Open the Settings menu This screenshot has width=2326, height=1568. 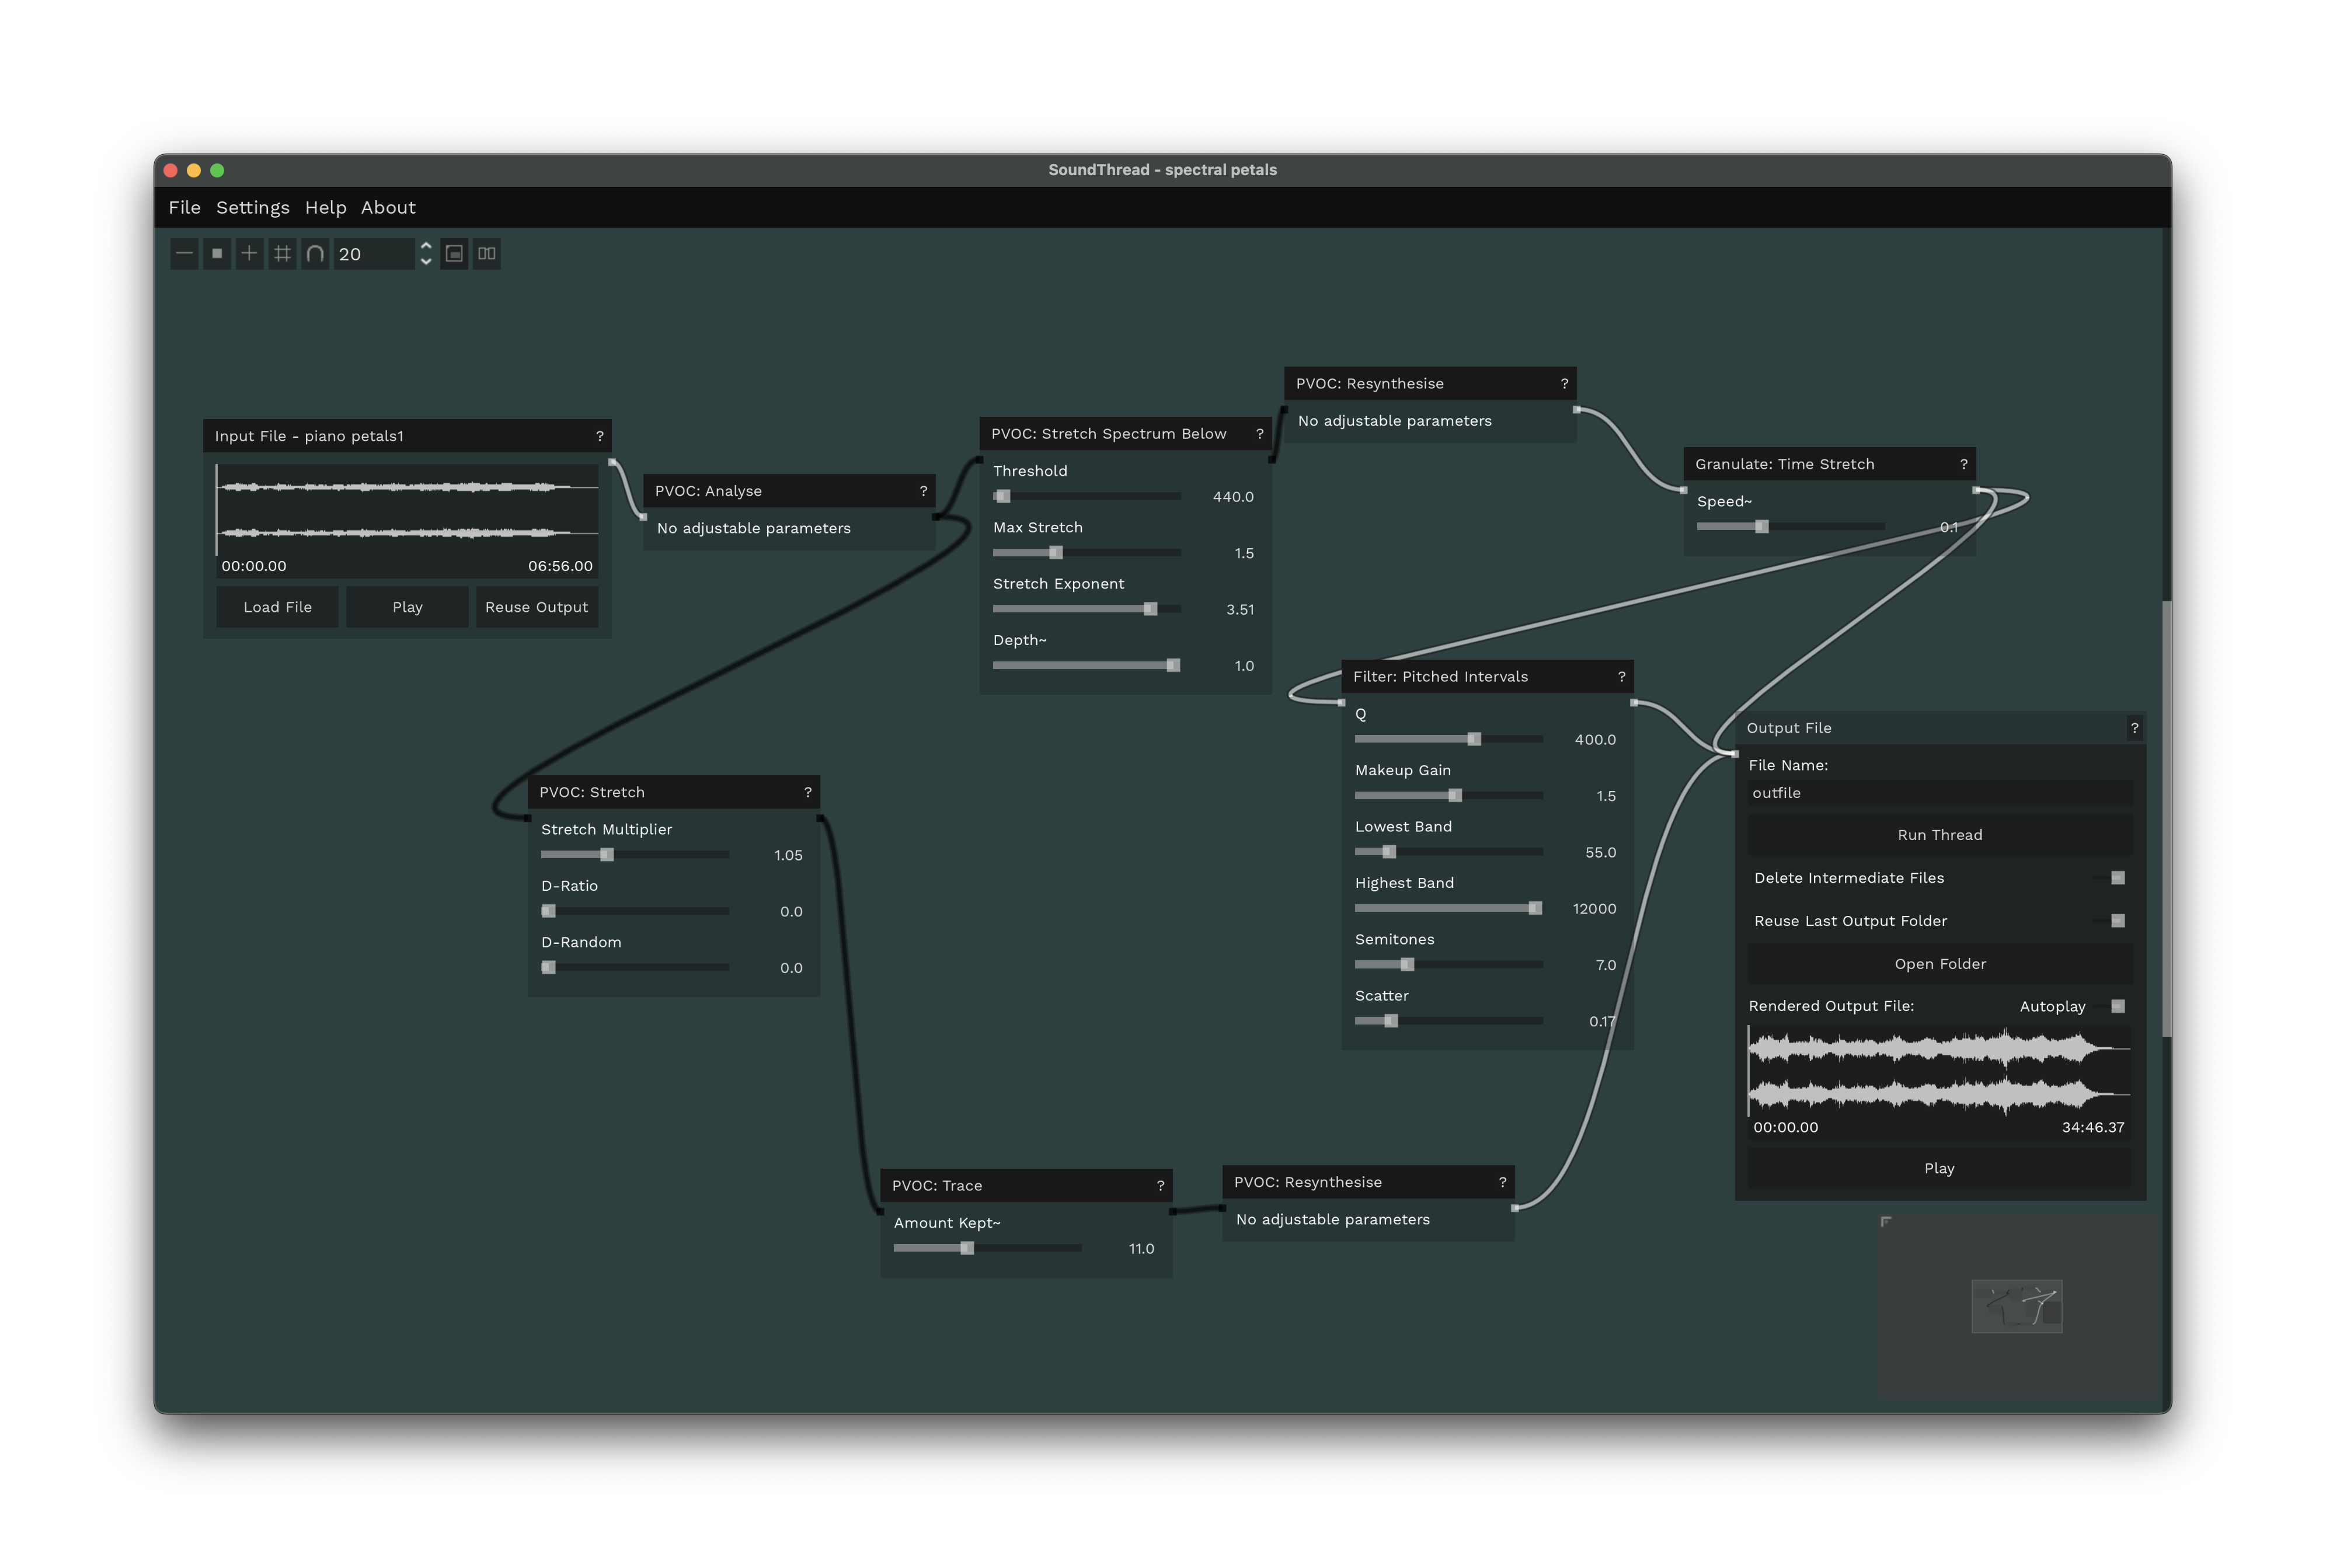click(x=252, y=207)
